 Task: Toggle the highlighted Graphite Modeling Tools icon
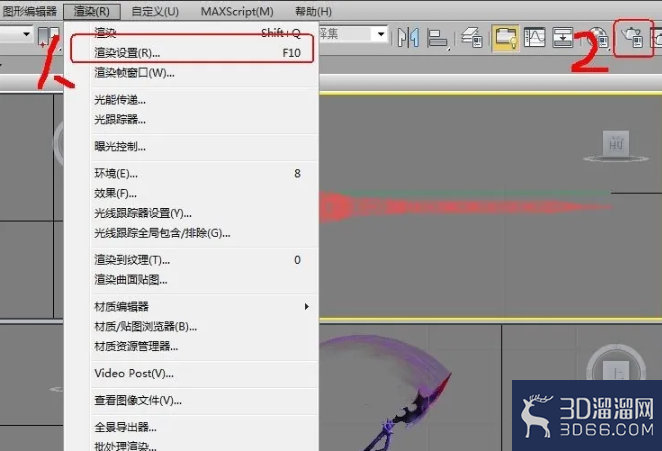coord(505,38)
